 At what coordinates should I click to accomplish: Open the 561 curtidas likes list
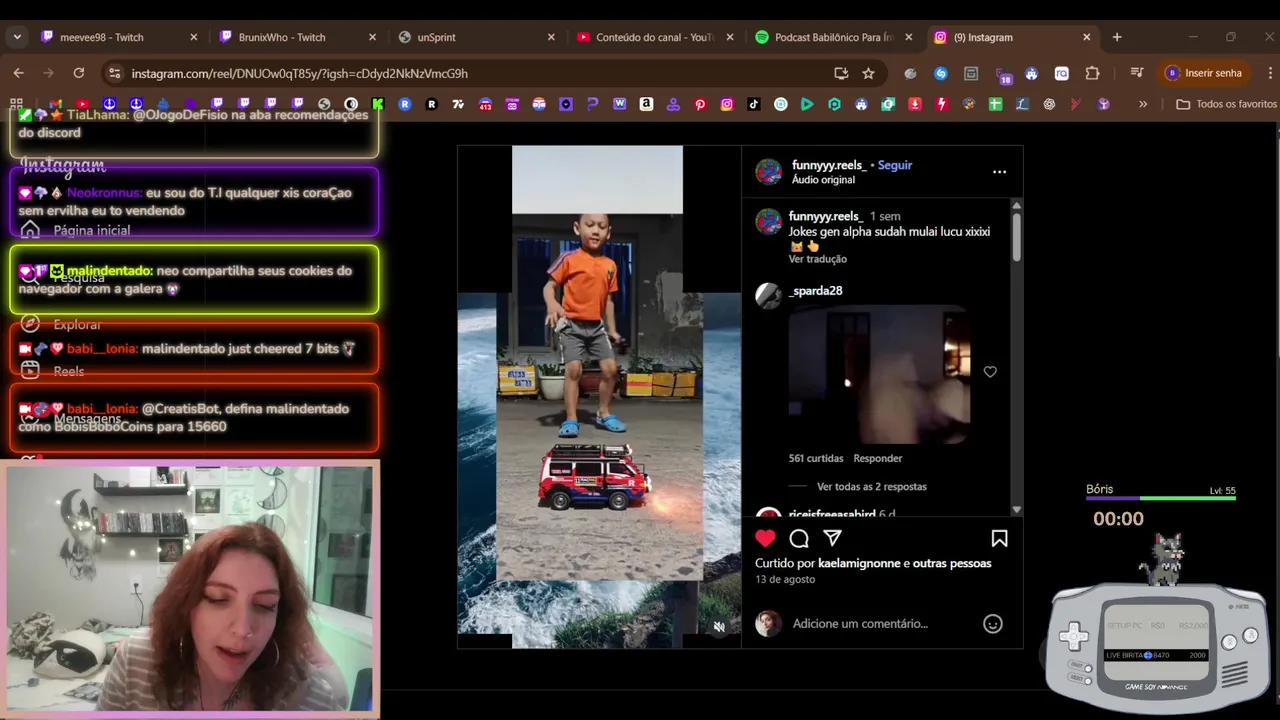(816, 458)
